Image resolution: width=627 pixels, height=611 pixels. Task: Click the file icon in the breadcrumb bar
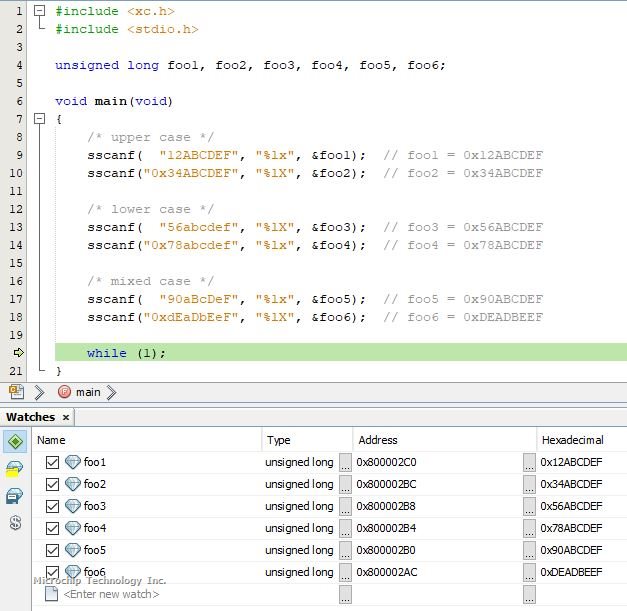click(16, 392)
